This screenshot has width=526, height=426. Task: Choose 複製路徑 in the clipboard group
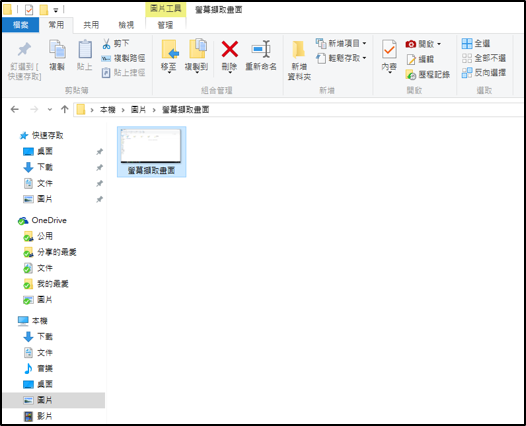tap(123, 58)
